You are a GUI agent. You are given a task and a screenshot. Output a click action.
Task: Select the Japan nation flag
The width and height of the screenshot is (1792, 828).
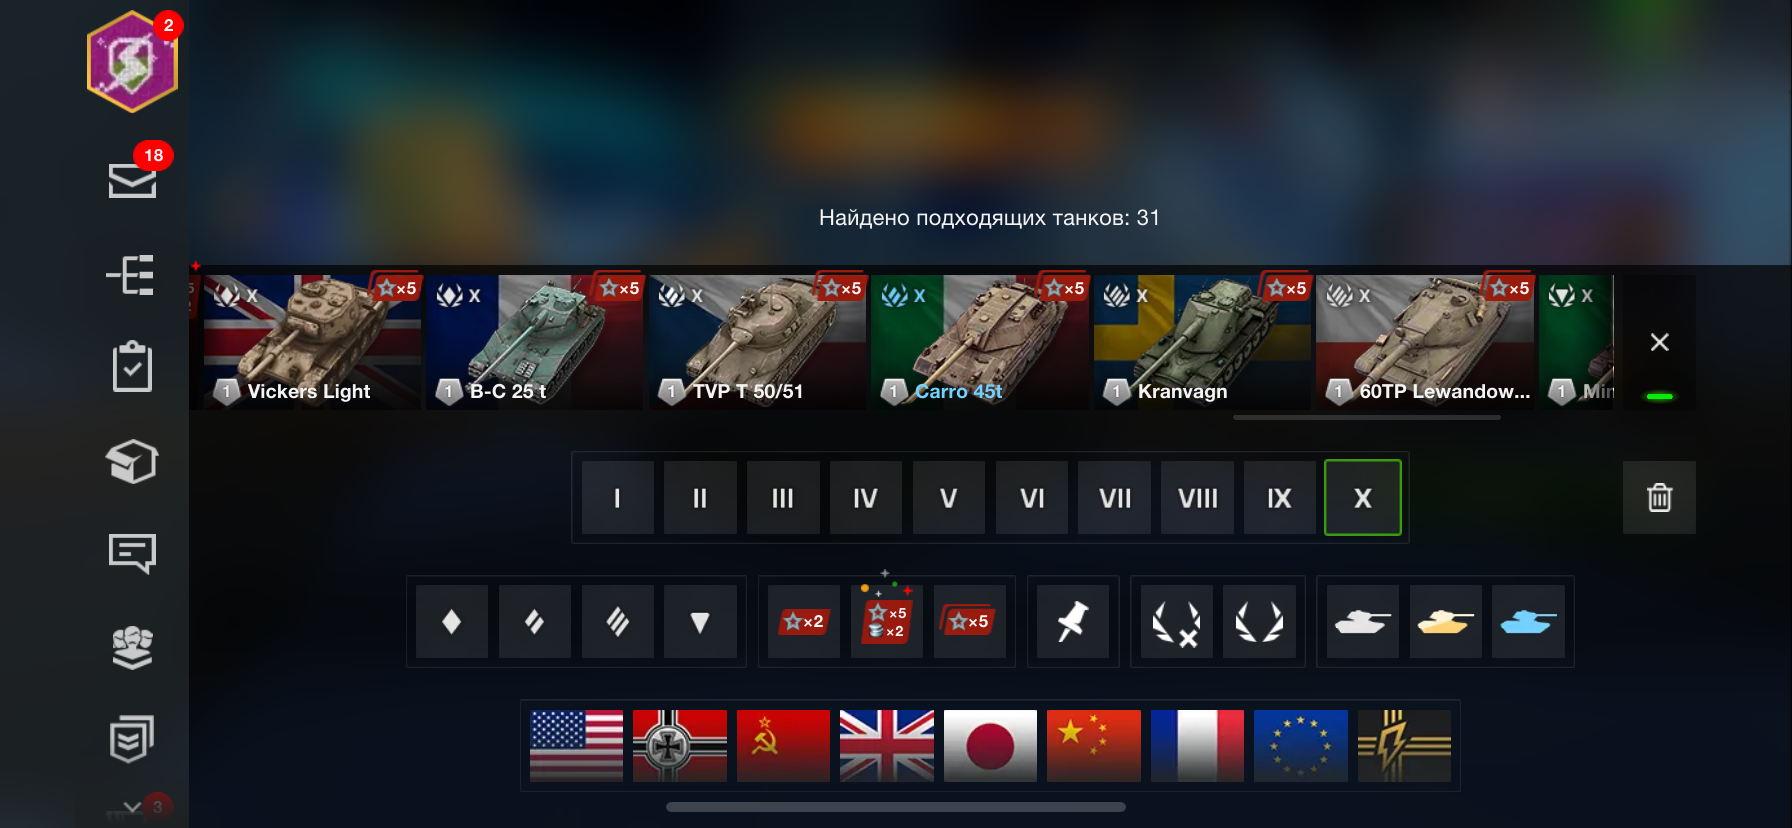[x=990, y=746]
